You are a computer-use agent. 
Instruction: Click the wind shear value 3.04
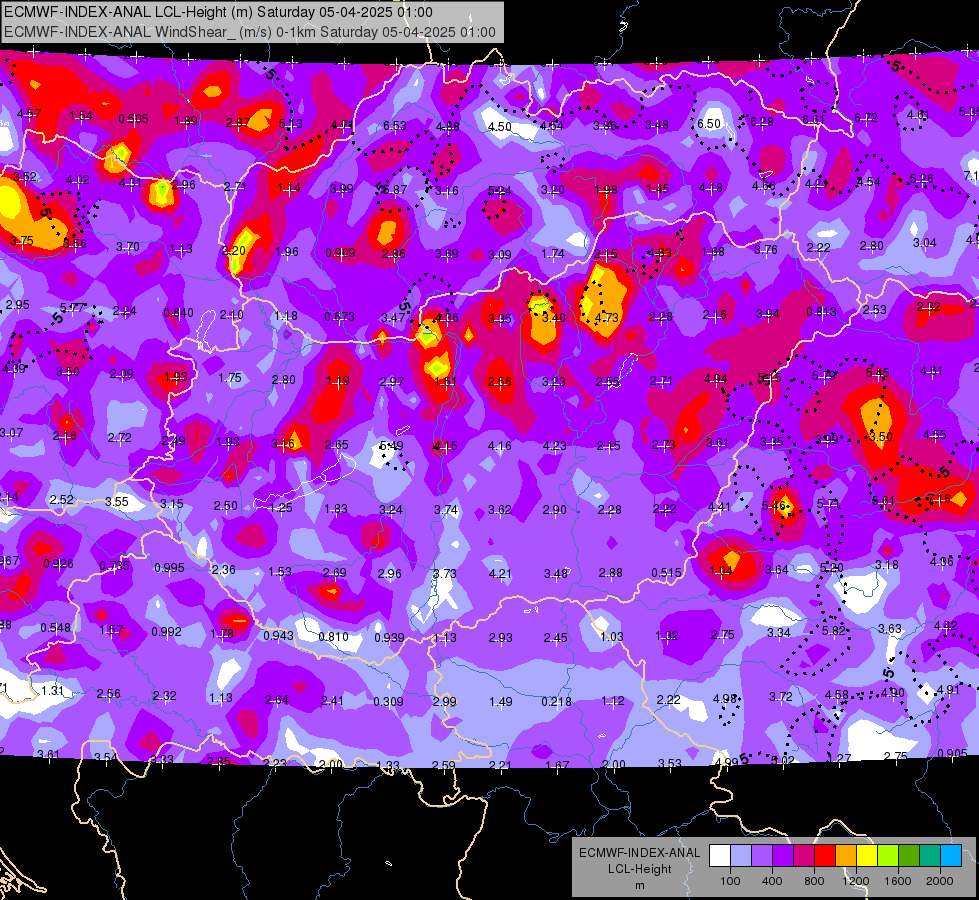pyautogui.click(x=925, y=243)
